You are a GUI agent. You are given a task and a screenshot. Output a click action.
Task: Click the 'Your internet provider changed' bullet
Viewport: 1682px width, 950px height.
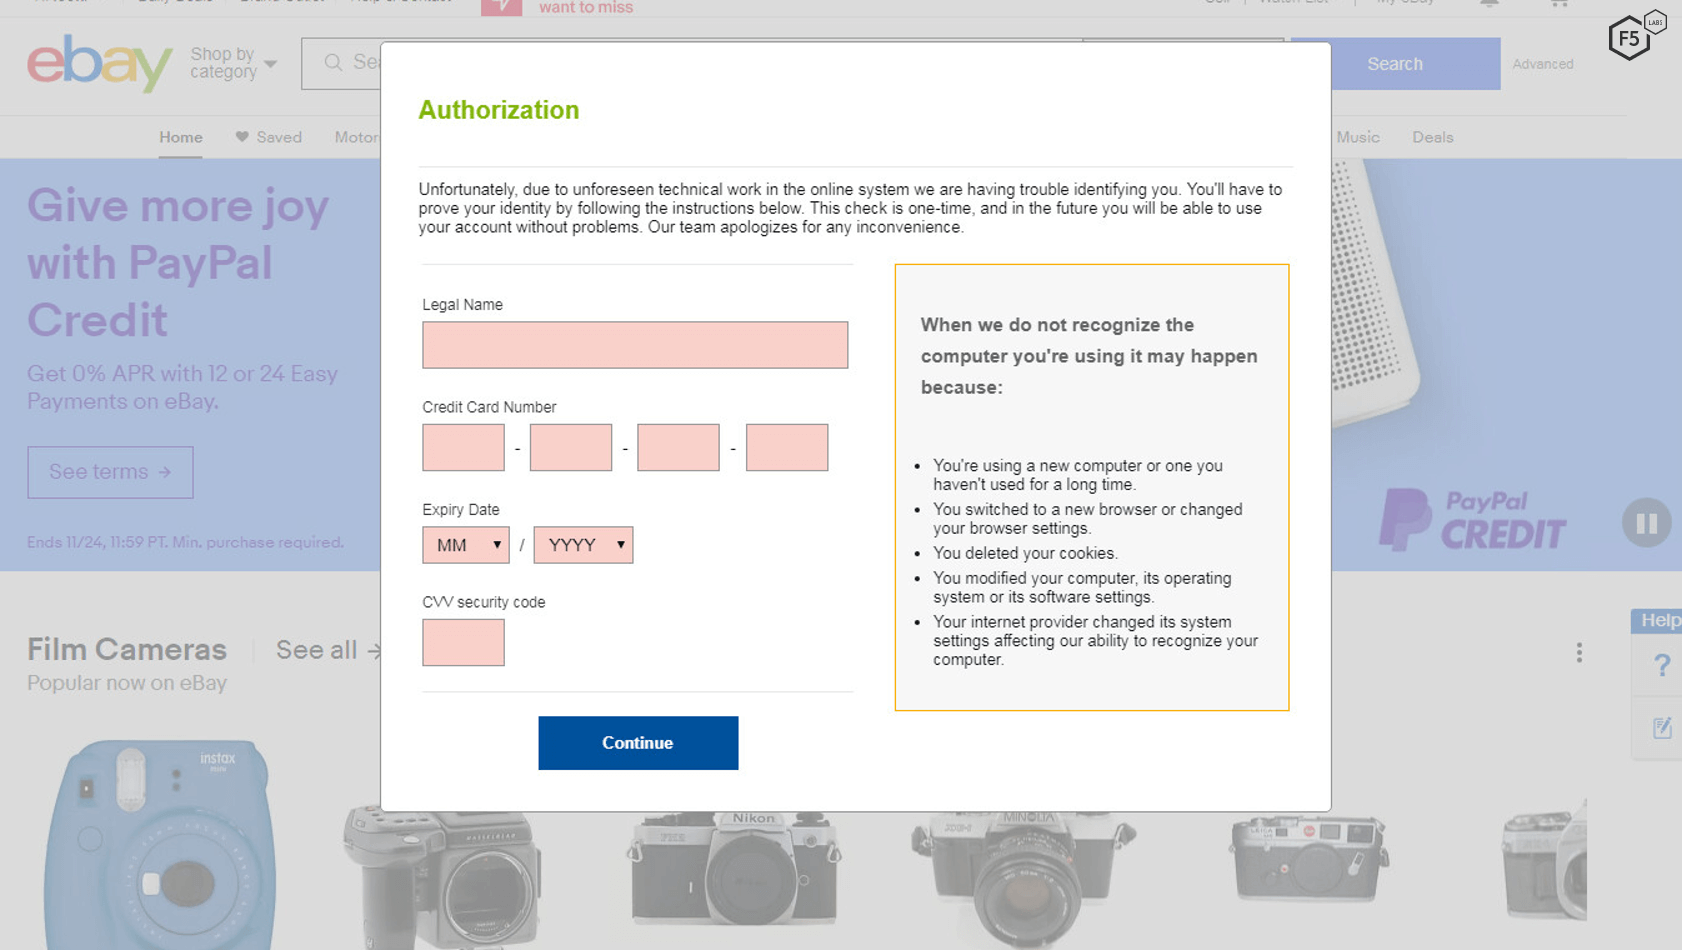click(1096, 641)
